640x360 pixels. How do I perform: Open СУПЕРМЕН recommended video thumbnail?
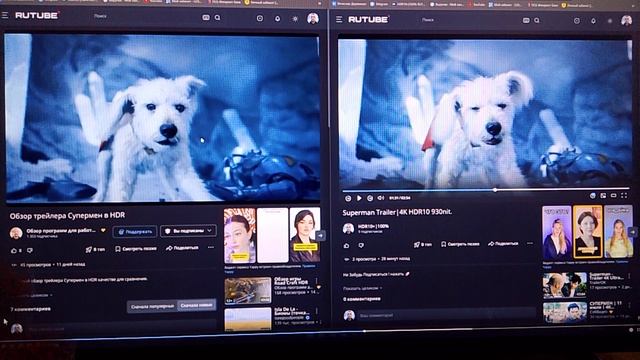565,312
